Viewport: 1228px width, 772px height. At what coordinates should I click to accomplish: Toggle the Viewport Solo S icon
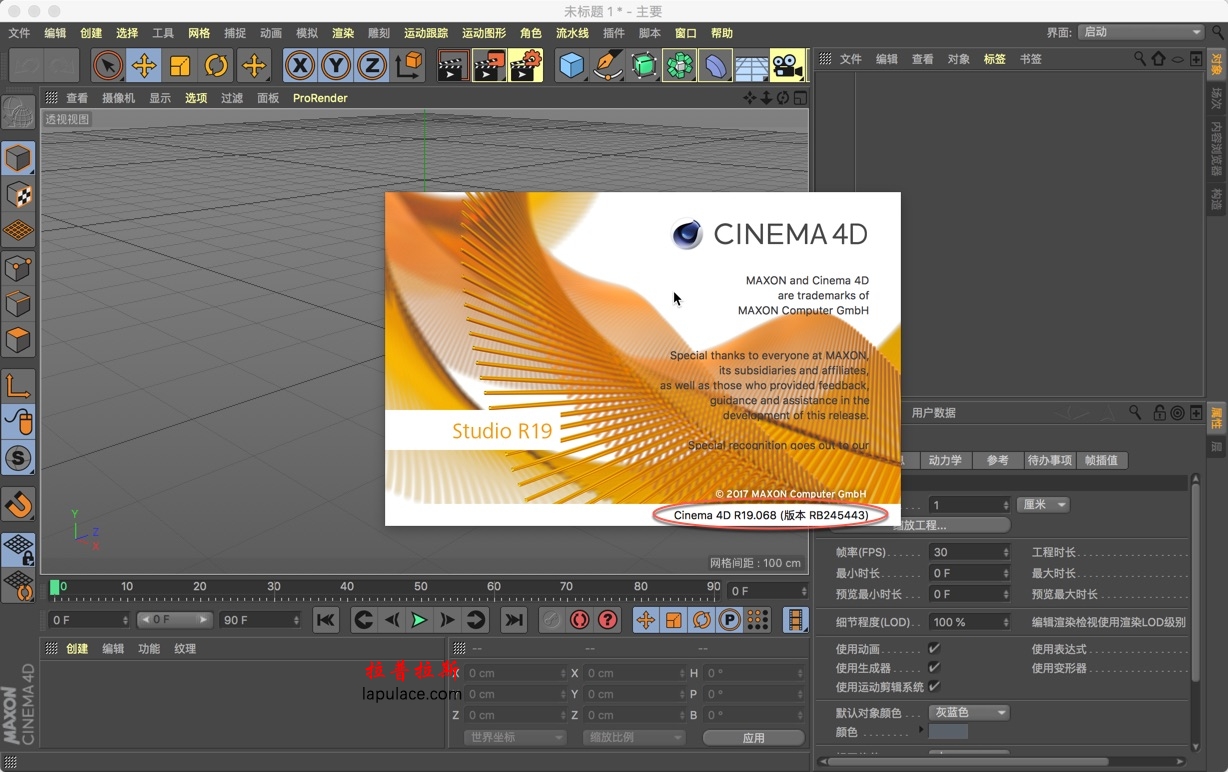pos(18,458)
